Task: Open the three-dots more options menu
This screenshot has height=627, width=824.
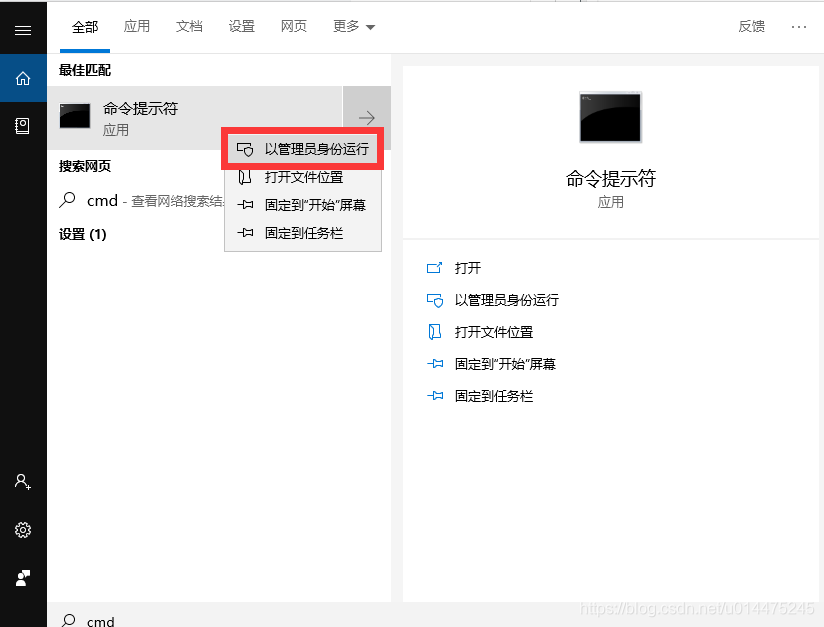Action: click(x=799, y=27)
